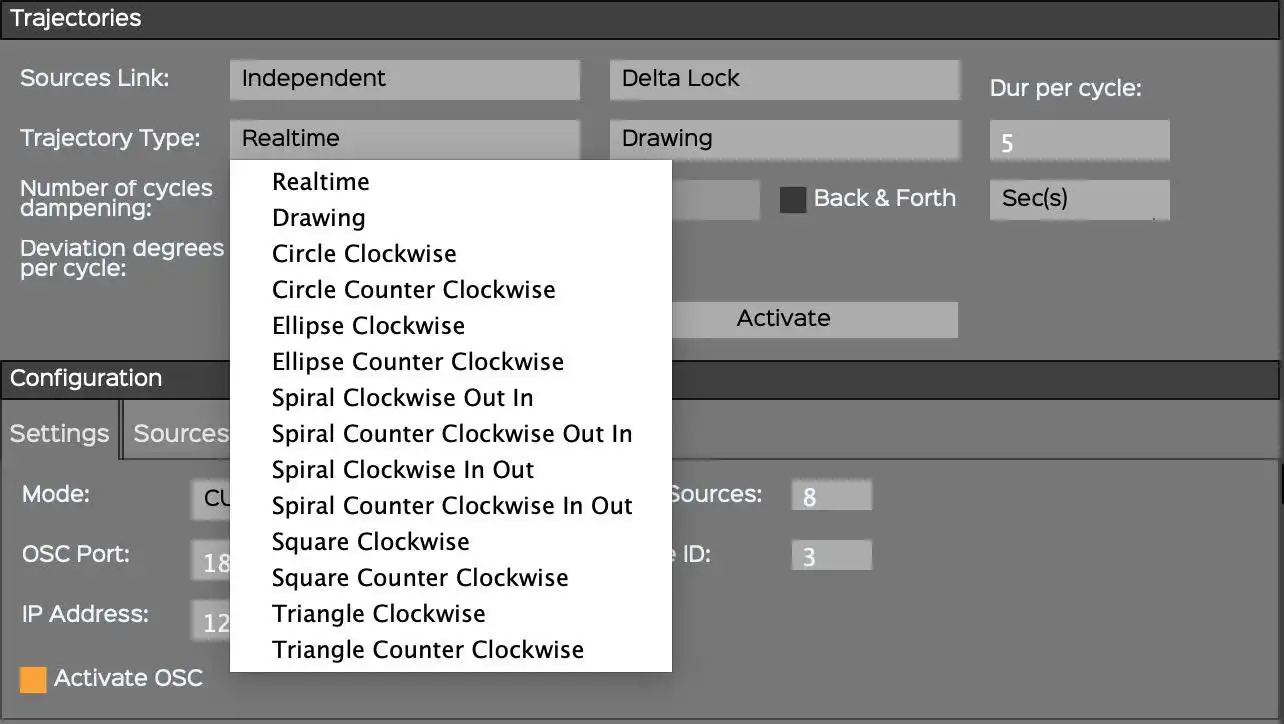Toggle the Back & Forth checkbox

793,199
